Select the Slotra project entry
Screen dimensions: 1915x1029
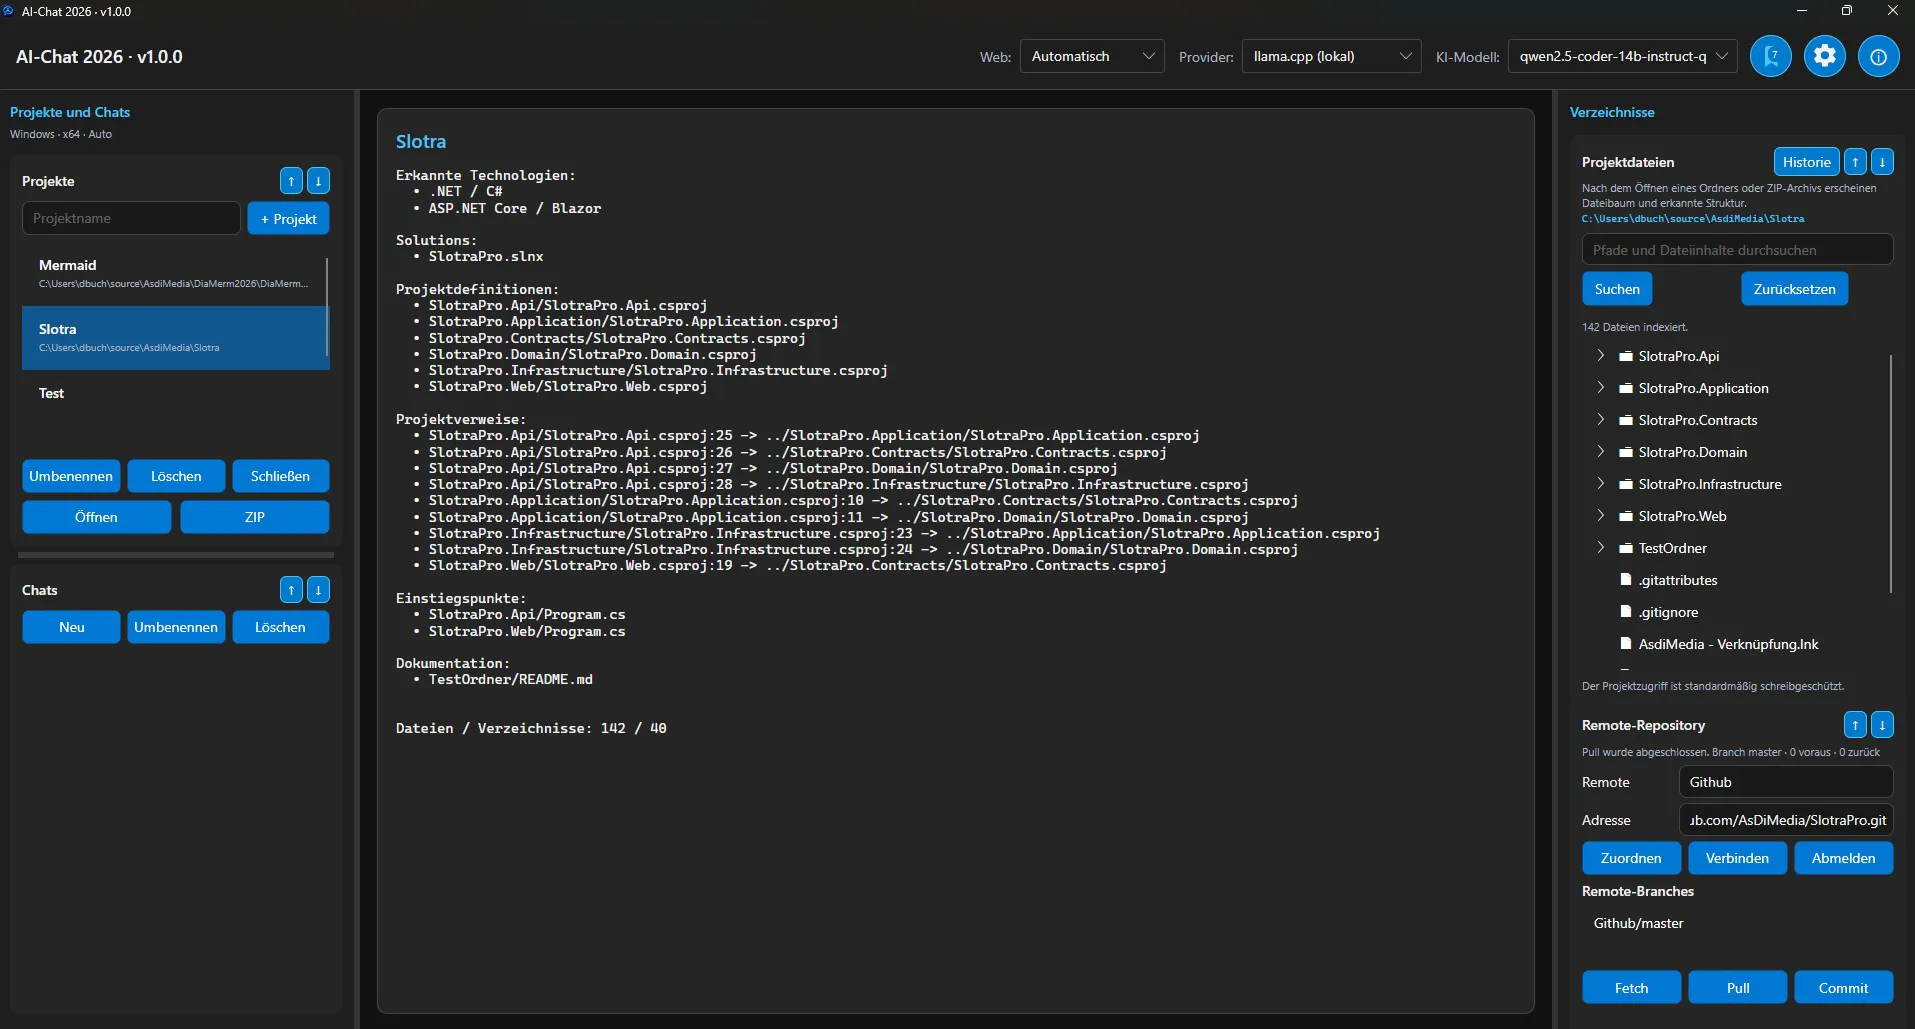pyautogui.click(x=175, y=338)
